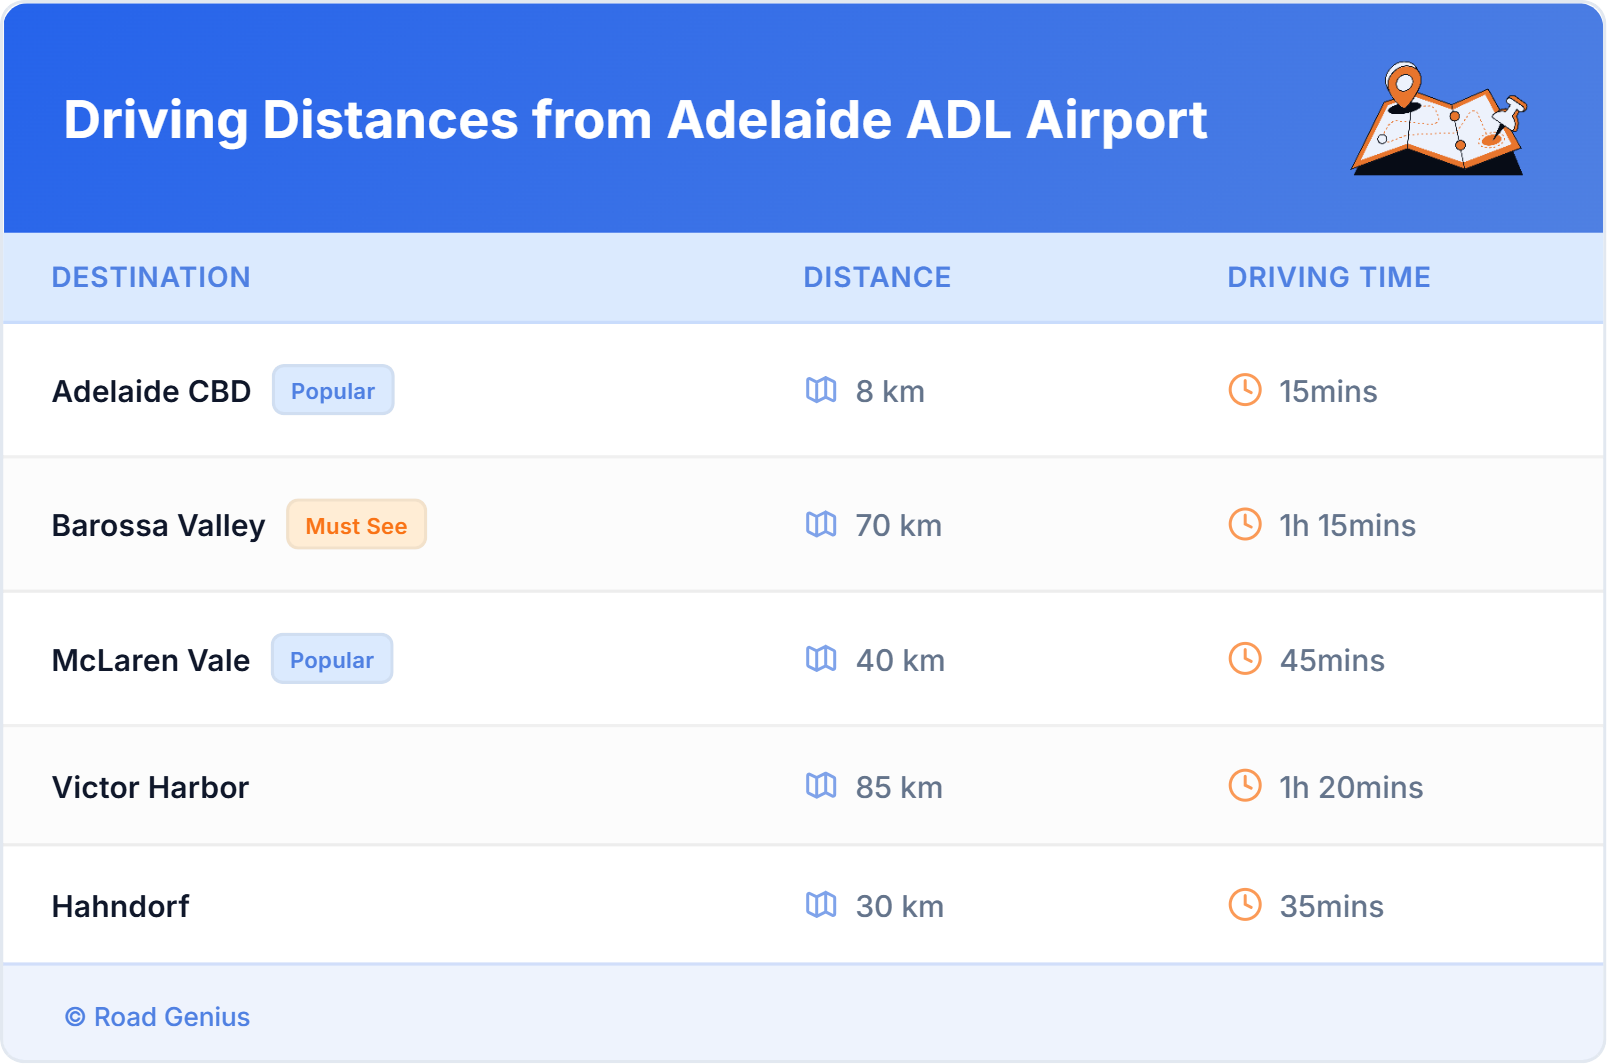
Task: Click the Driving Time column header
Action: (x=1328, y=277)
